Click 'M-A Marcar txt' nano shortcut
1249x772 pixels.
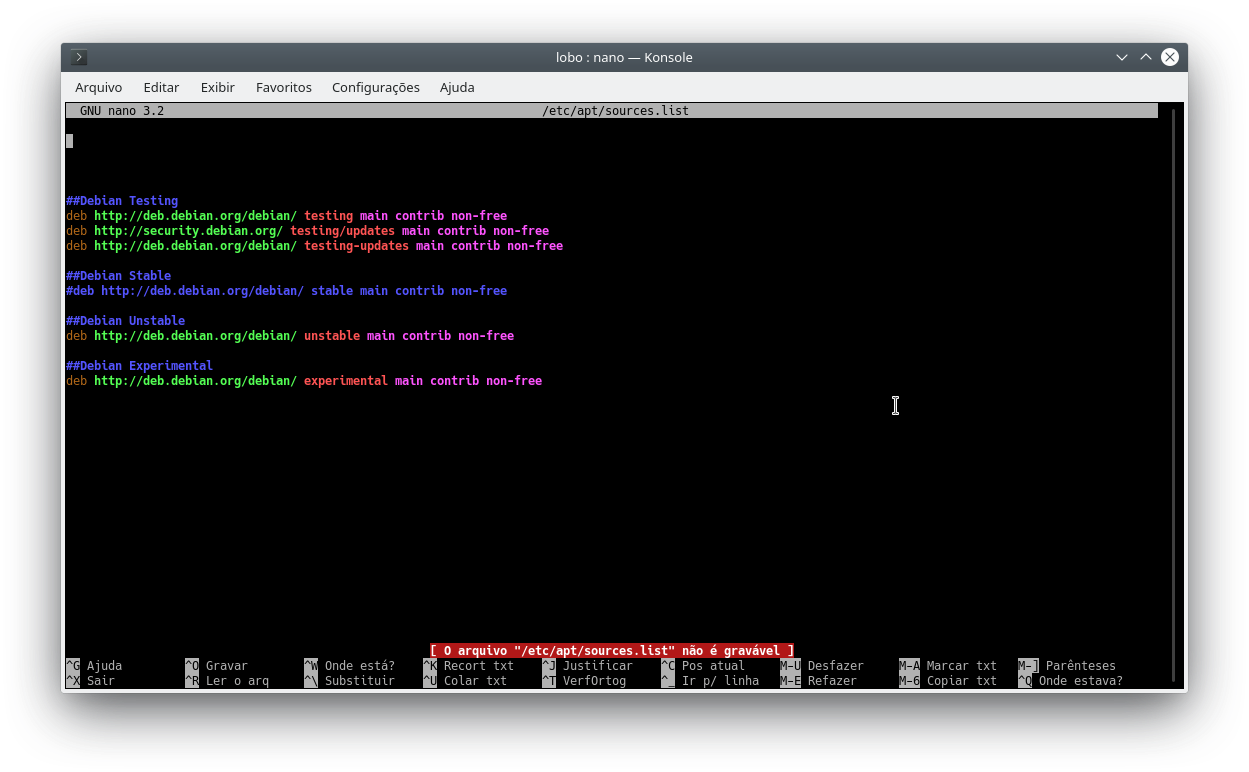click(948, 666)
